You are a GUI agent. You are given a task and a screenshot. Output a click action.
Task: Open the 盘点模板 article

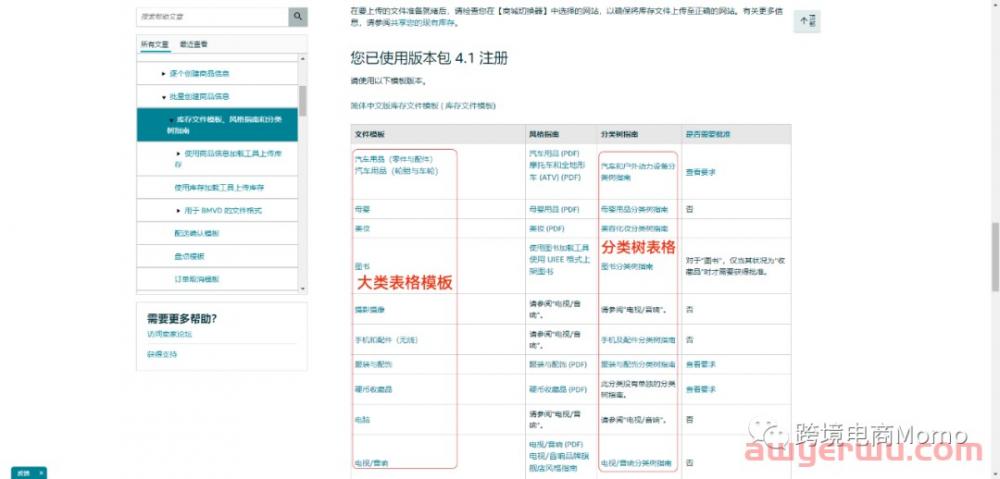tap(189, 256)
